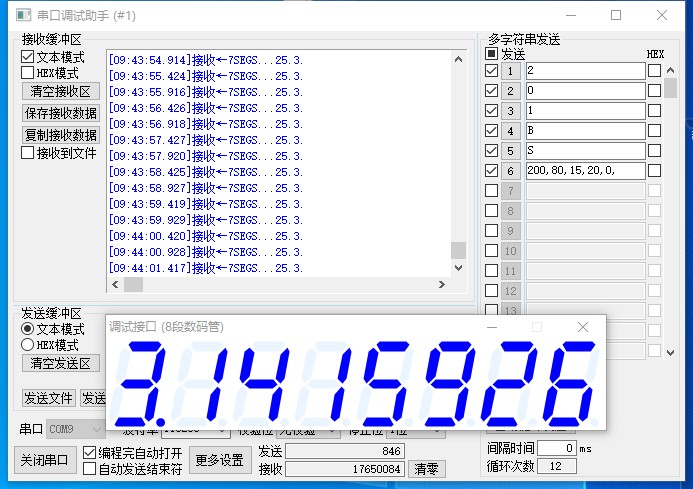693x489 pixels.
Task: Click the 间隔时间 input field
Action: point(556,448)
